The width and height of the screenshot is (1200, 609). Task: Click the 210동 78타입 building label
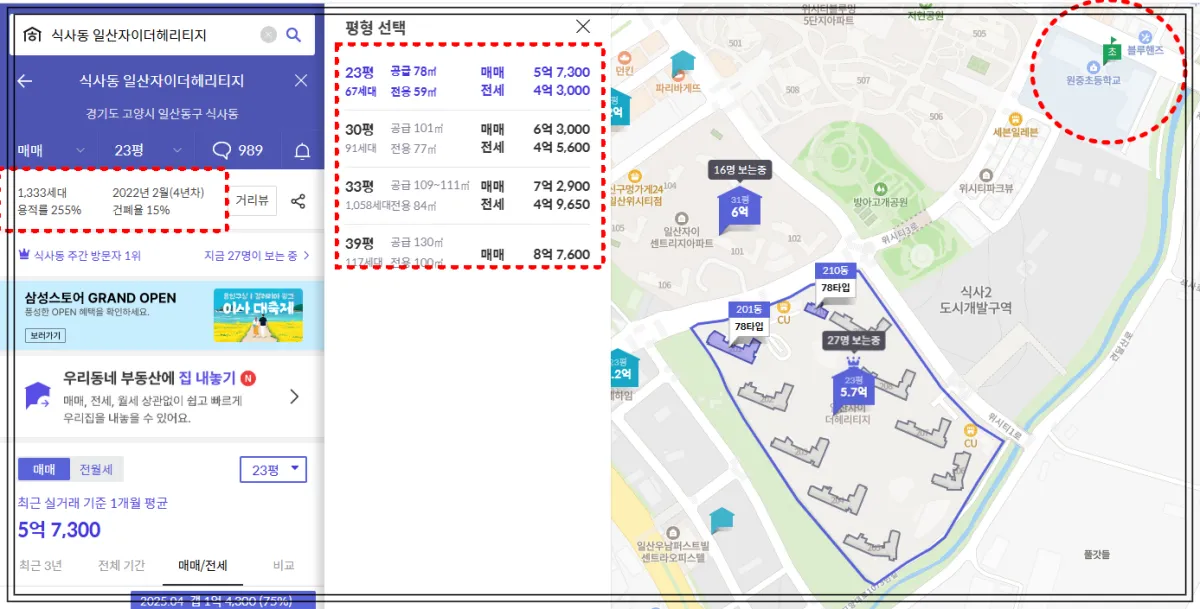point(834,280)
